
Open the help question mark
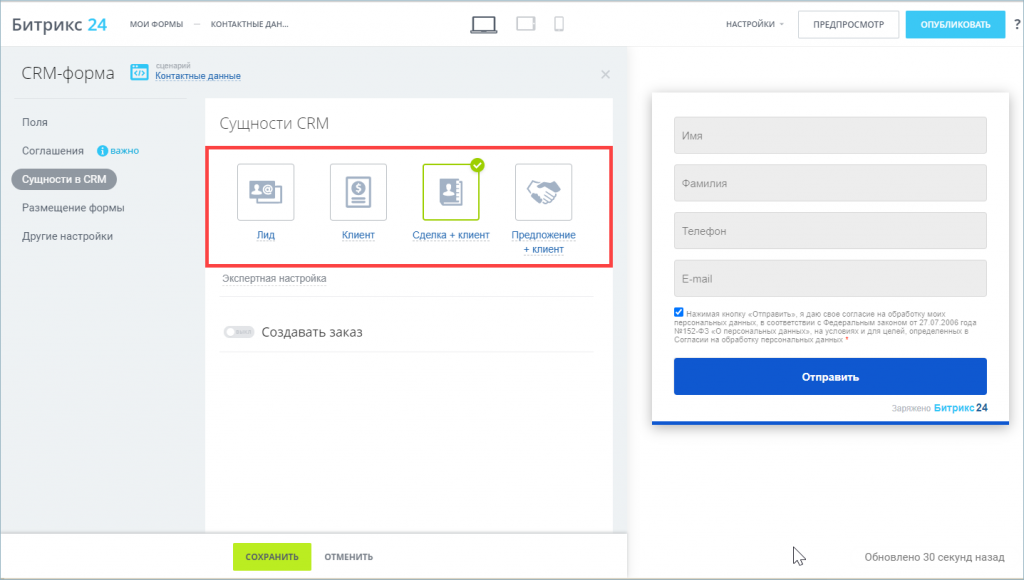tap(1017, 25)
